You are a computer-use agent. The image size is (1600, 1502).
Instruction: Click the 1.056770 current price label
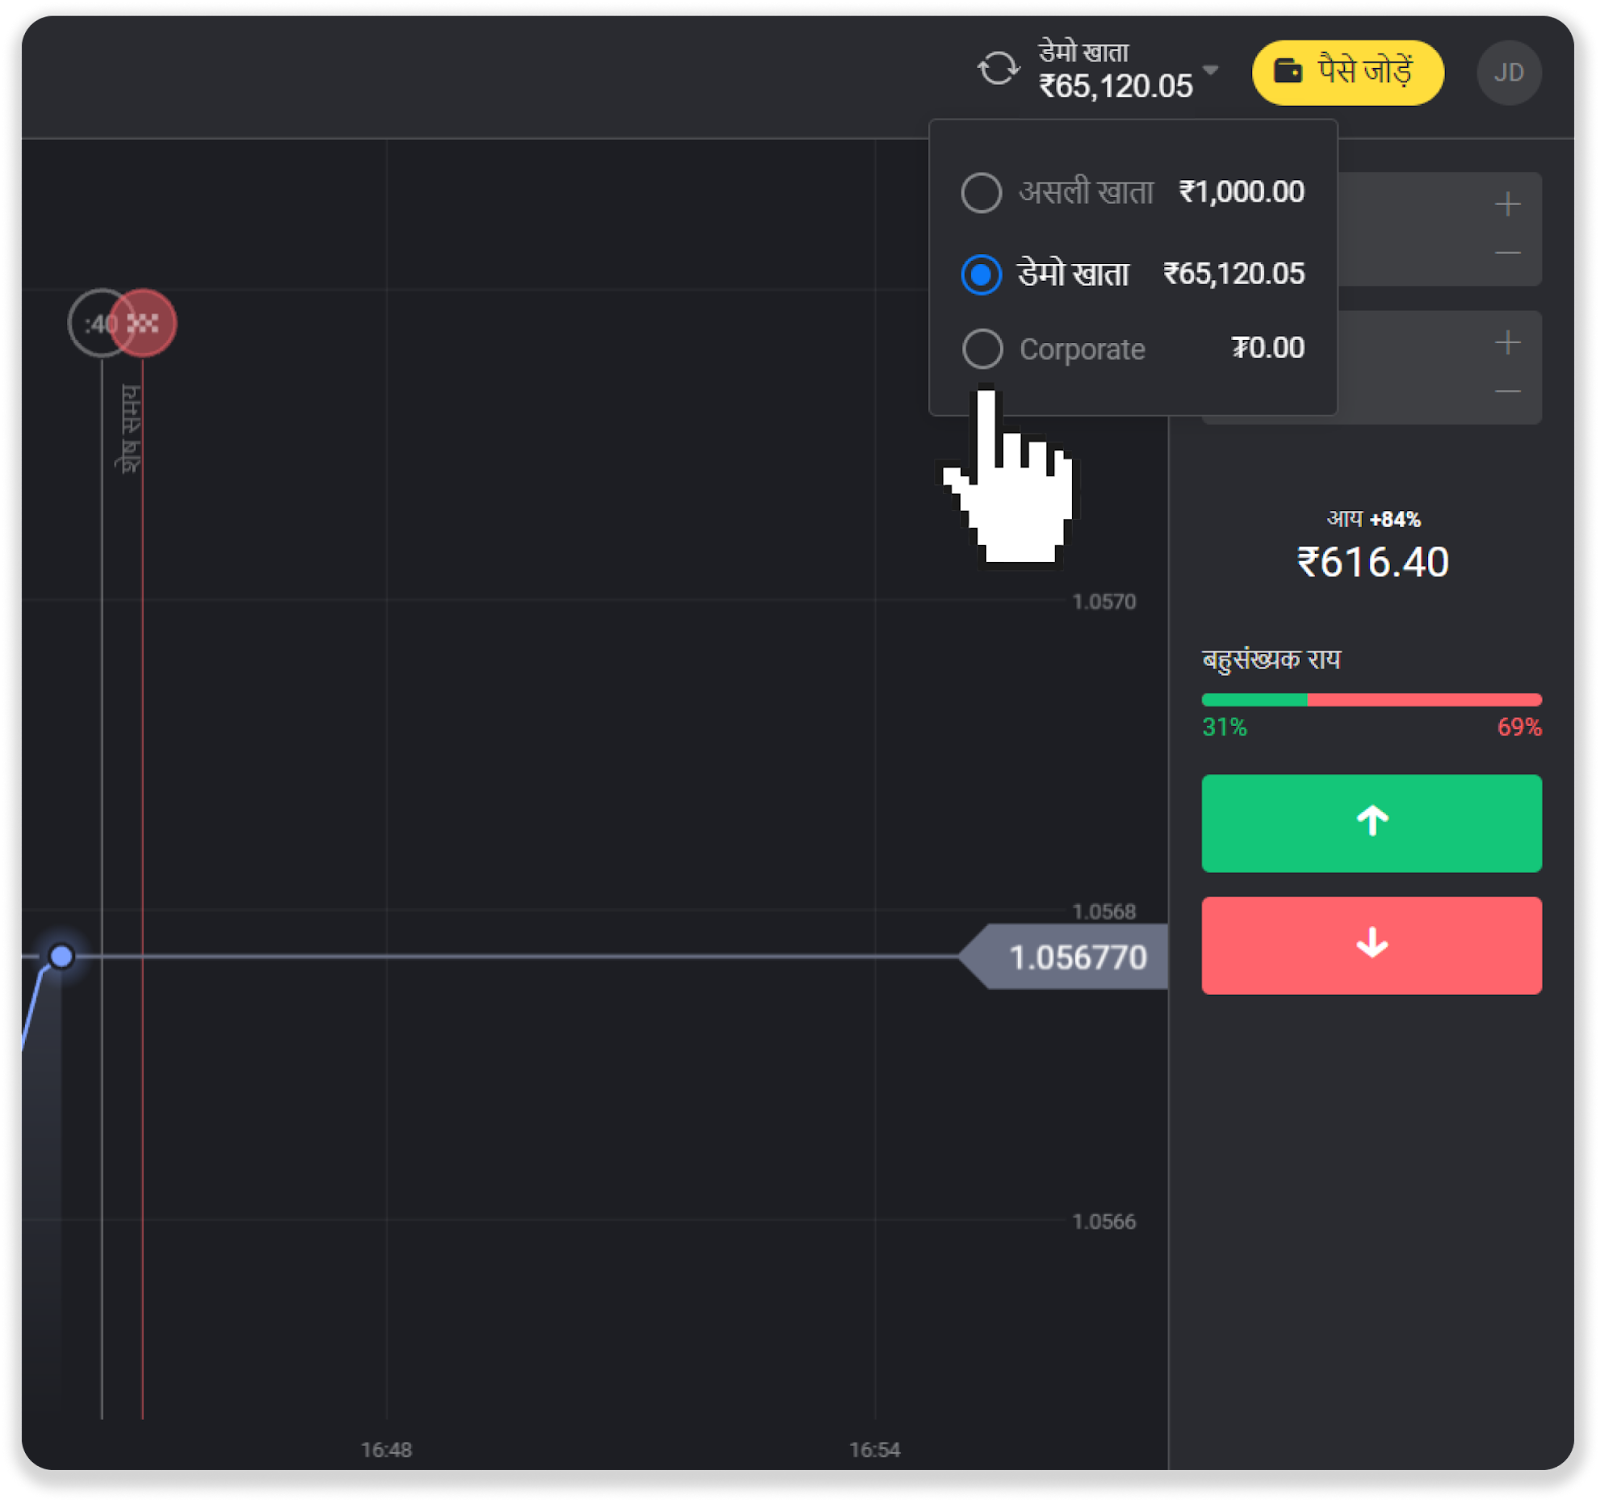pos(1075,957)
